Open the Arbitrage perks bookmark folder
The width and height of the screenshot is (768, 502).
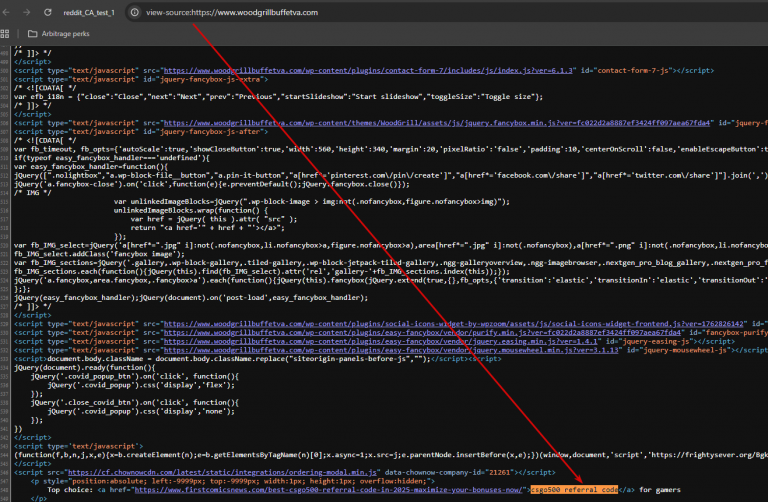pos(59,34)
